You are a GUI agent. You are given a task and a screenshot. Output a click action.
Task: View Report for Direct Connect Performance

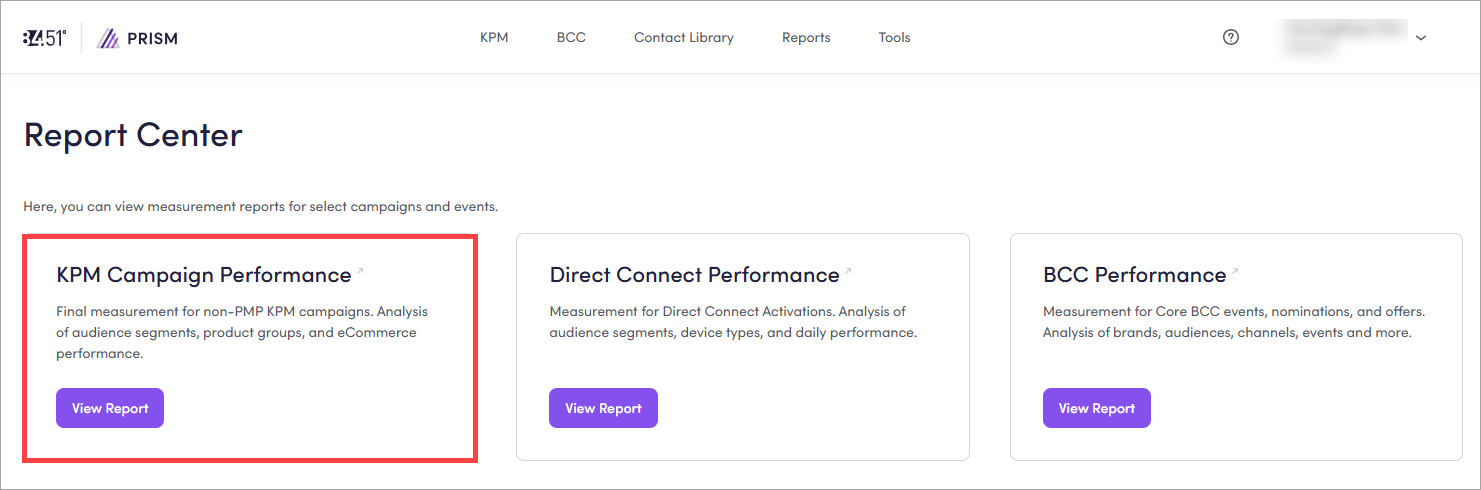coord(603,408)
